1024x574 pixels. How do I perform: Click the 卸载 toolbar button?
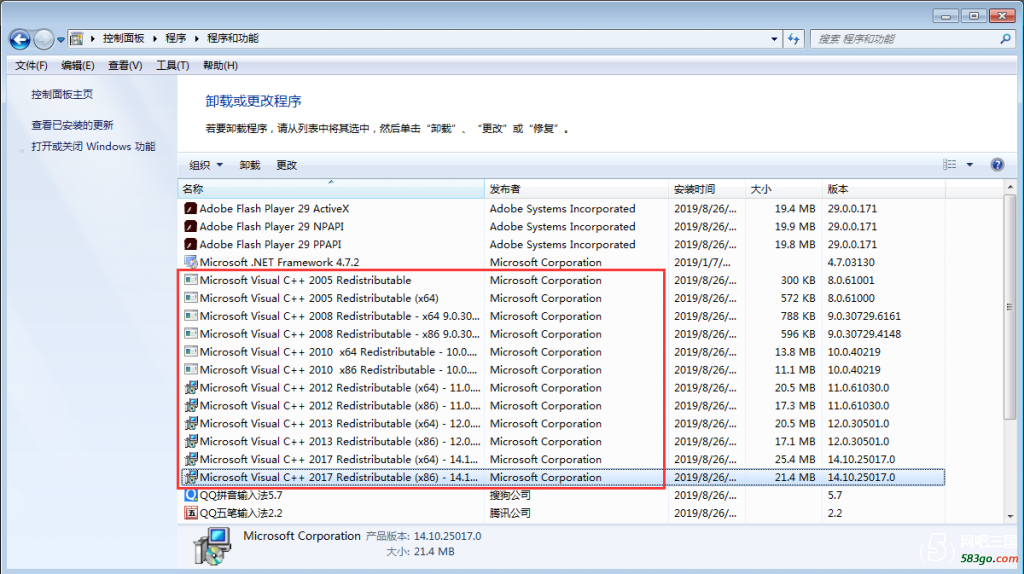click(x=249, y=165)
